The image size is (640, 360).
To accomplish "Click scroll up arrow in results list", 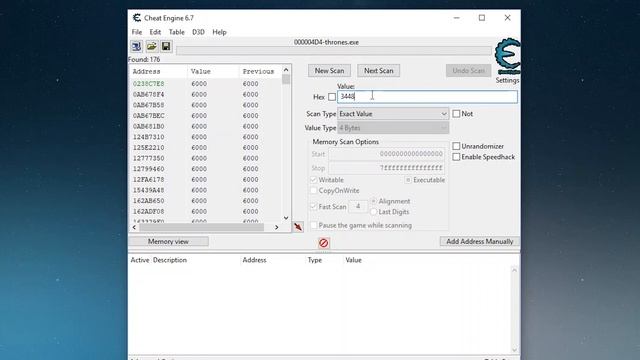I will click(x=286, y=70).
